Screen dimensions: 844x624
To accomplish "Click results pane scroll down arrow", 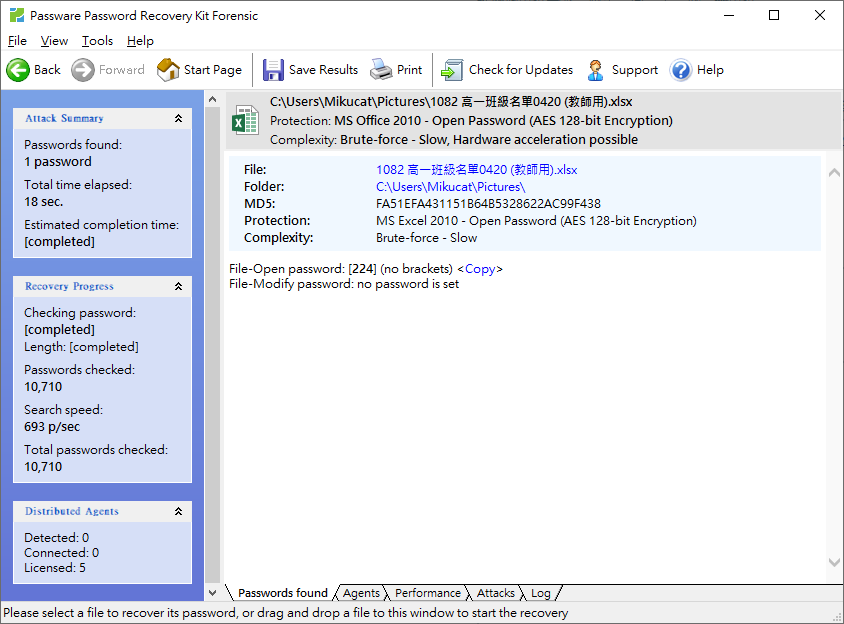I will coord(834,562).
